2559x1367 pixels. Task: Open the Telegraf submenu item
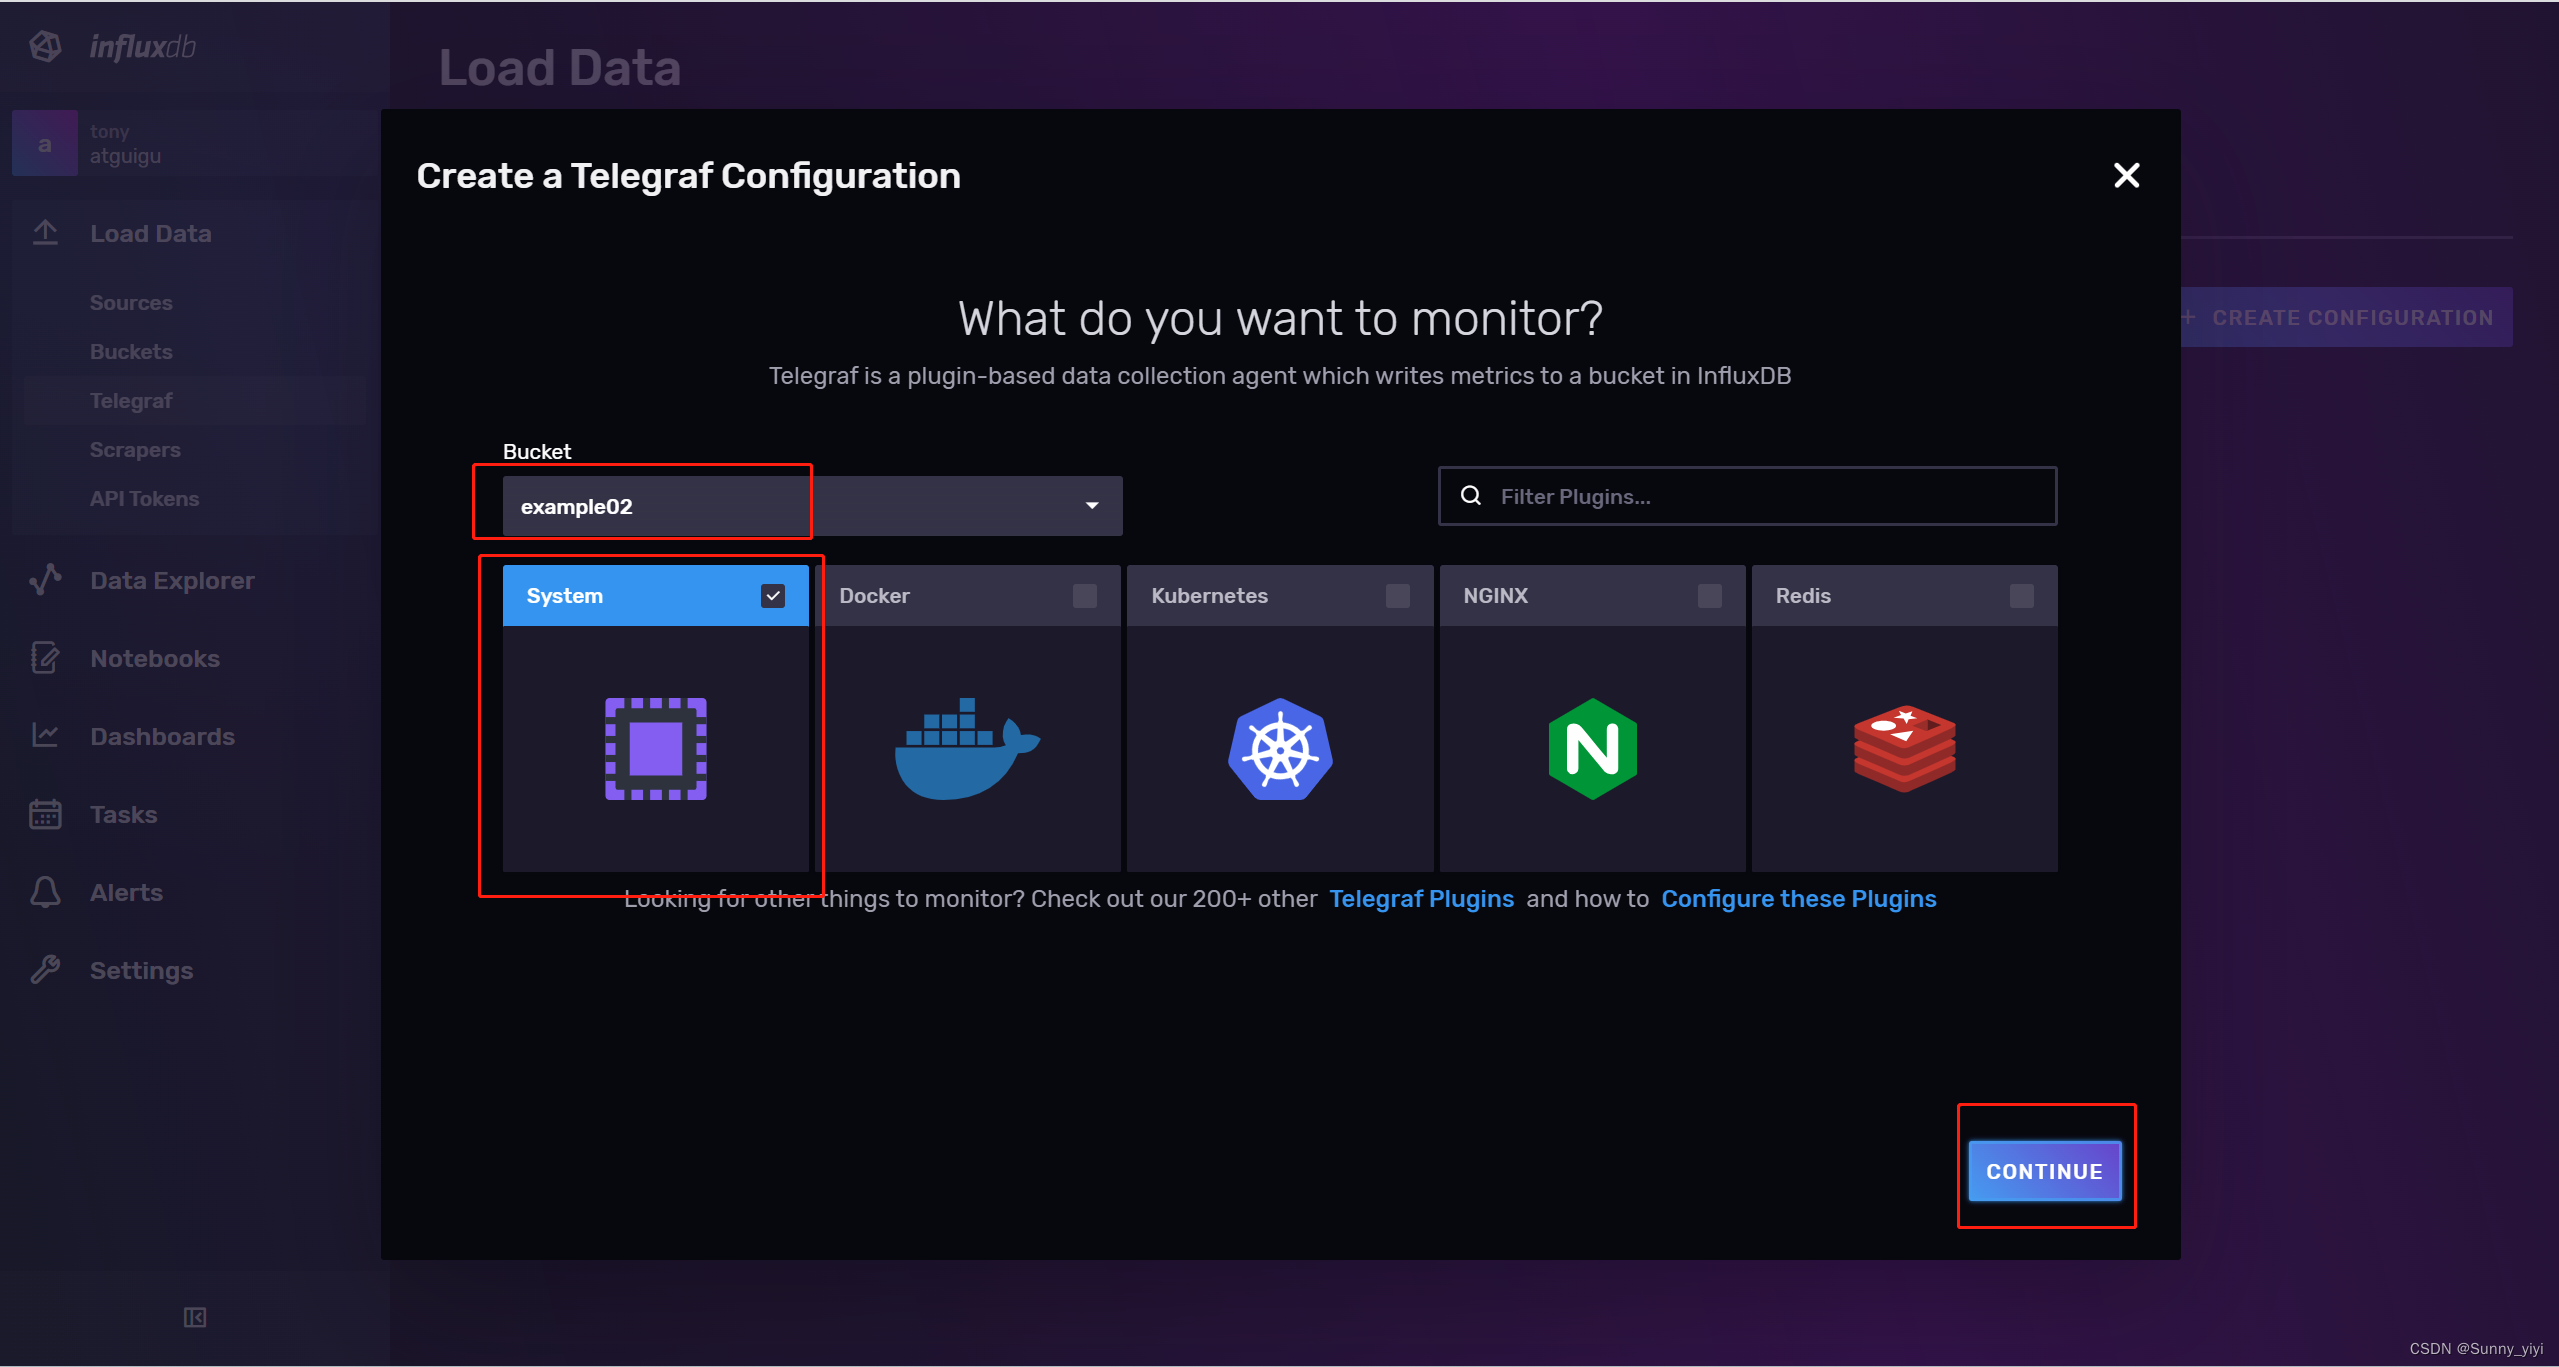pyautogui.click(x=131, y=400)
